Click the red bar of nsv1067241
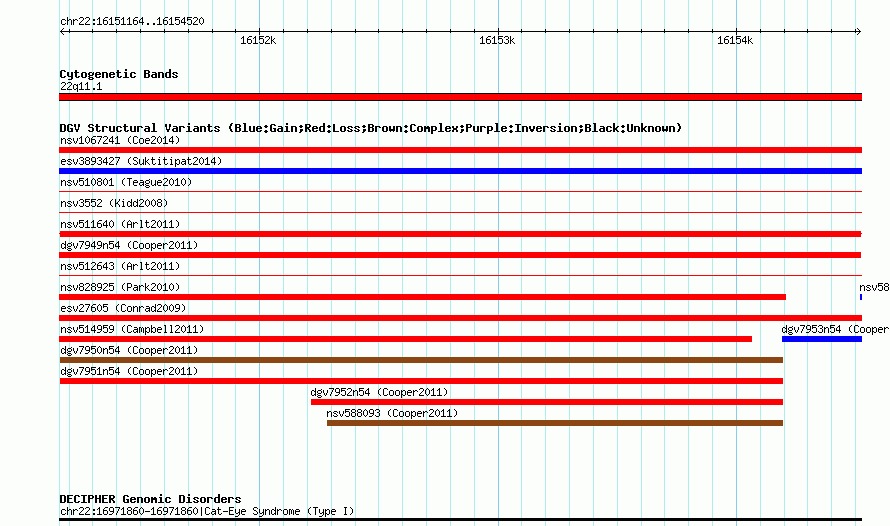Viewport: 890px width, 526px height. coord(460,150)
